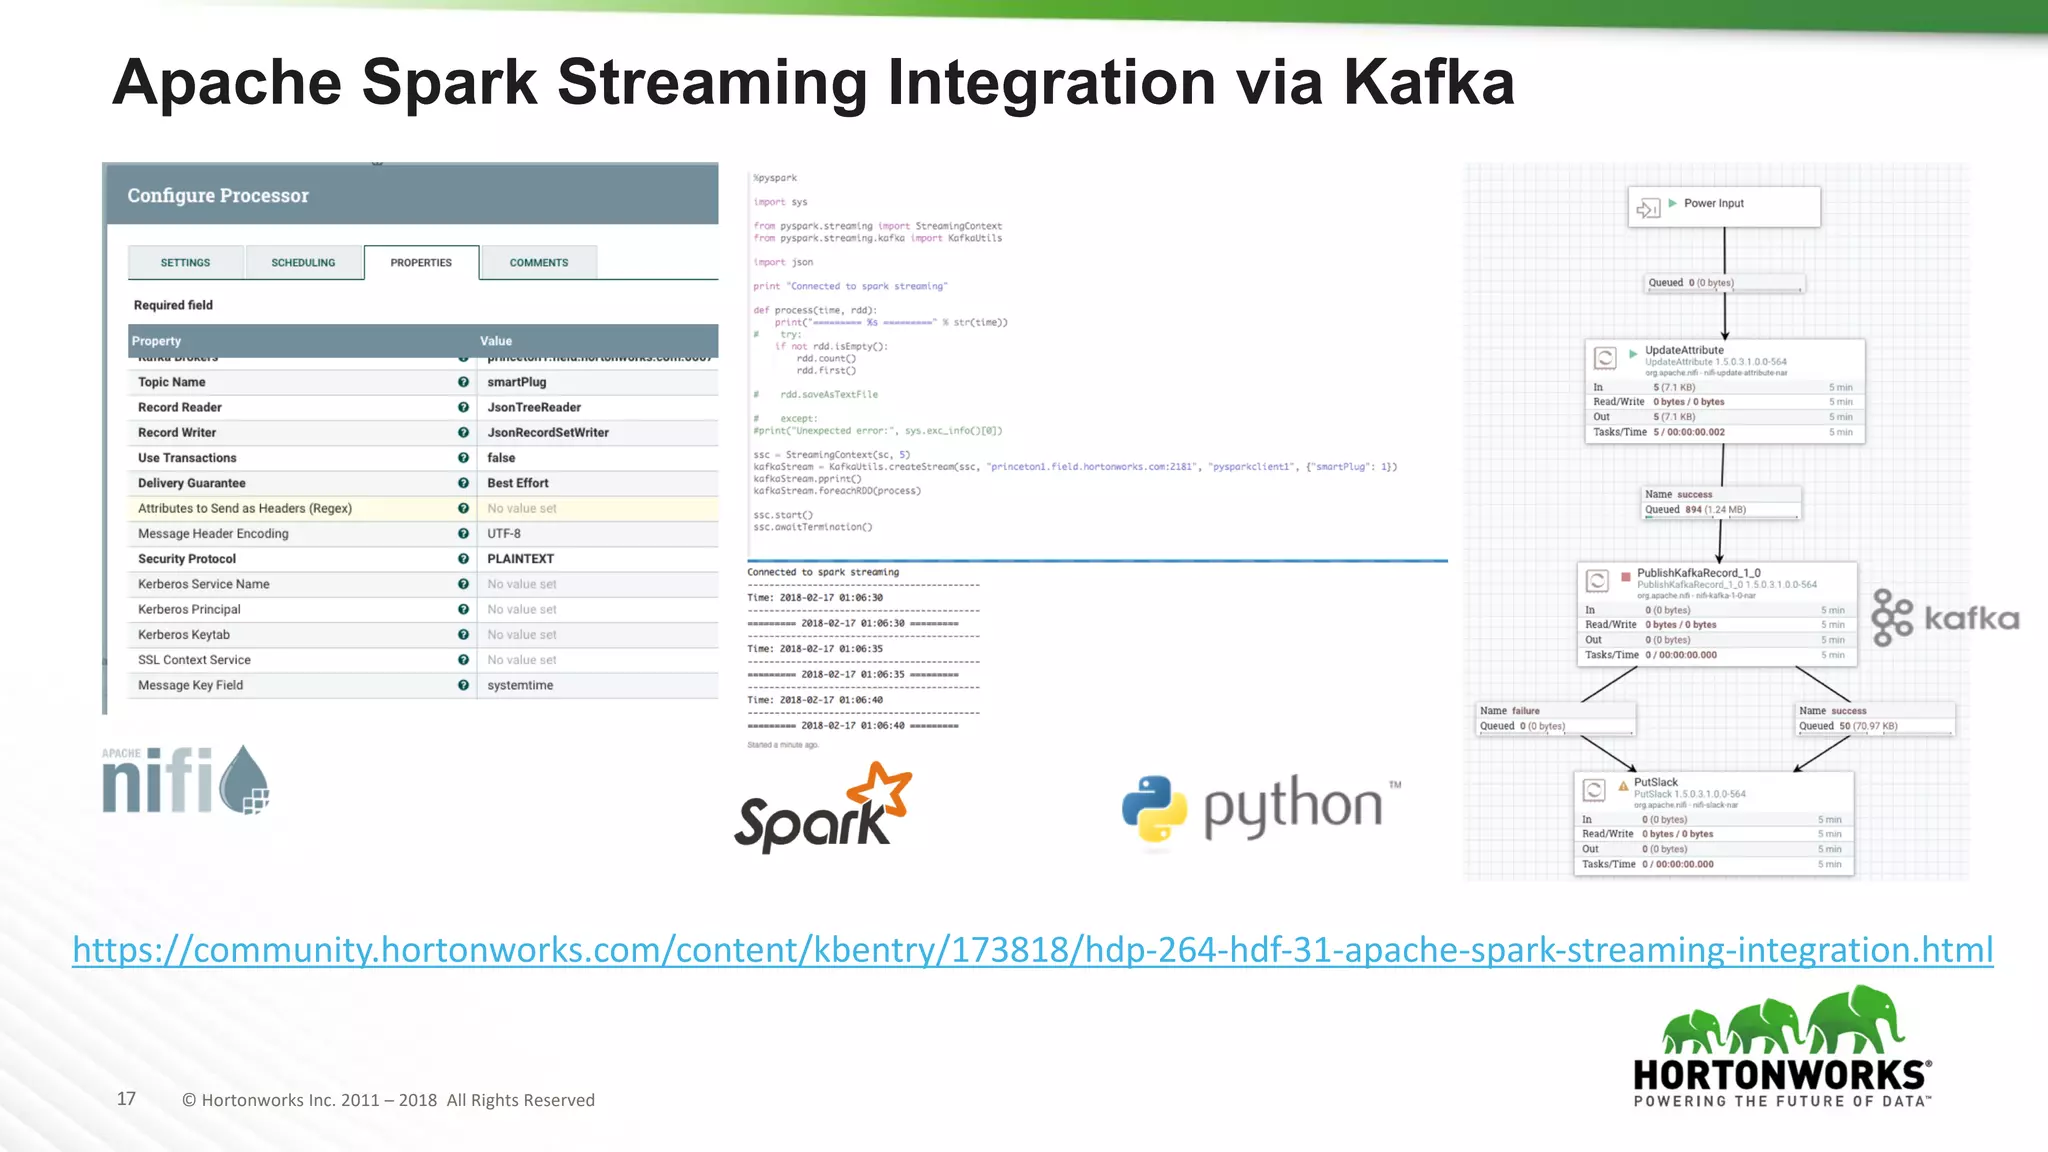Image resolution: width=2048 pixels, height=1152 pixels.
Task: Click the Property column header
Action: (302, 341)
